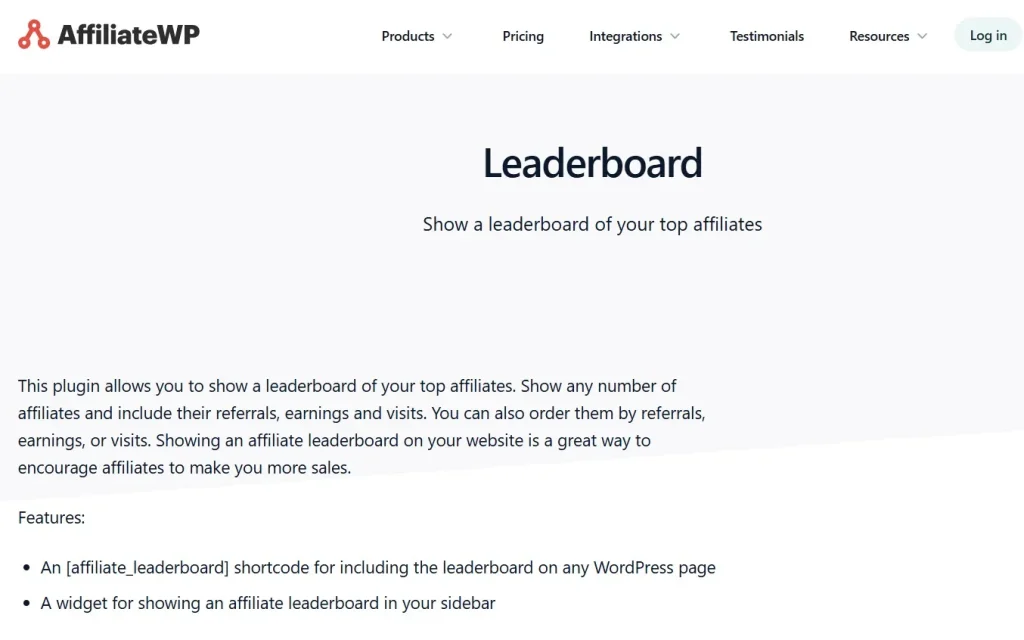Select the [affiliate_leaderboard] shortcode bullet text
The image size is (1024, 640).
click(x=378, y=567)
